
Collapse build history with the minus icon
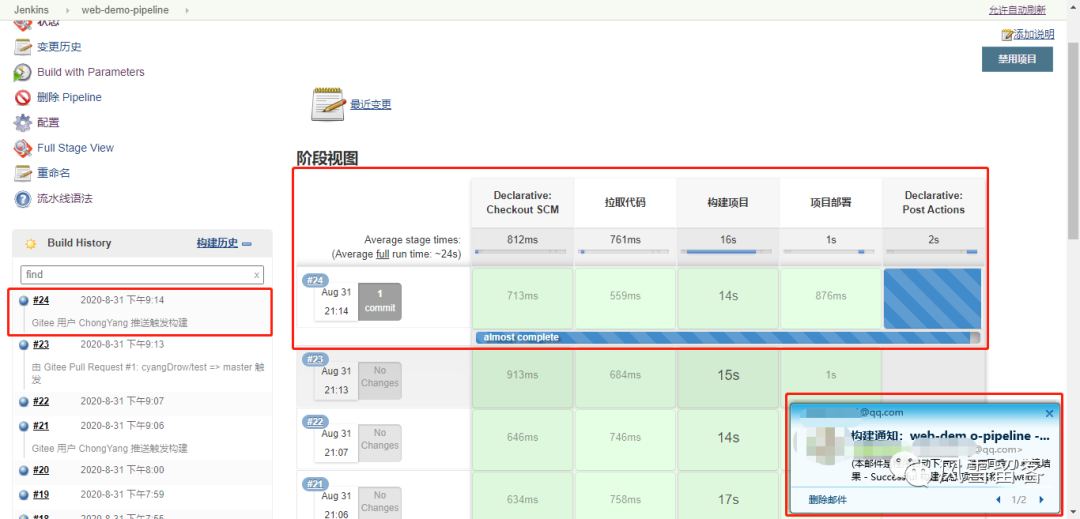[x=247, y=244]
